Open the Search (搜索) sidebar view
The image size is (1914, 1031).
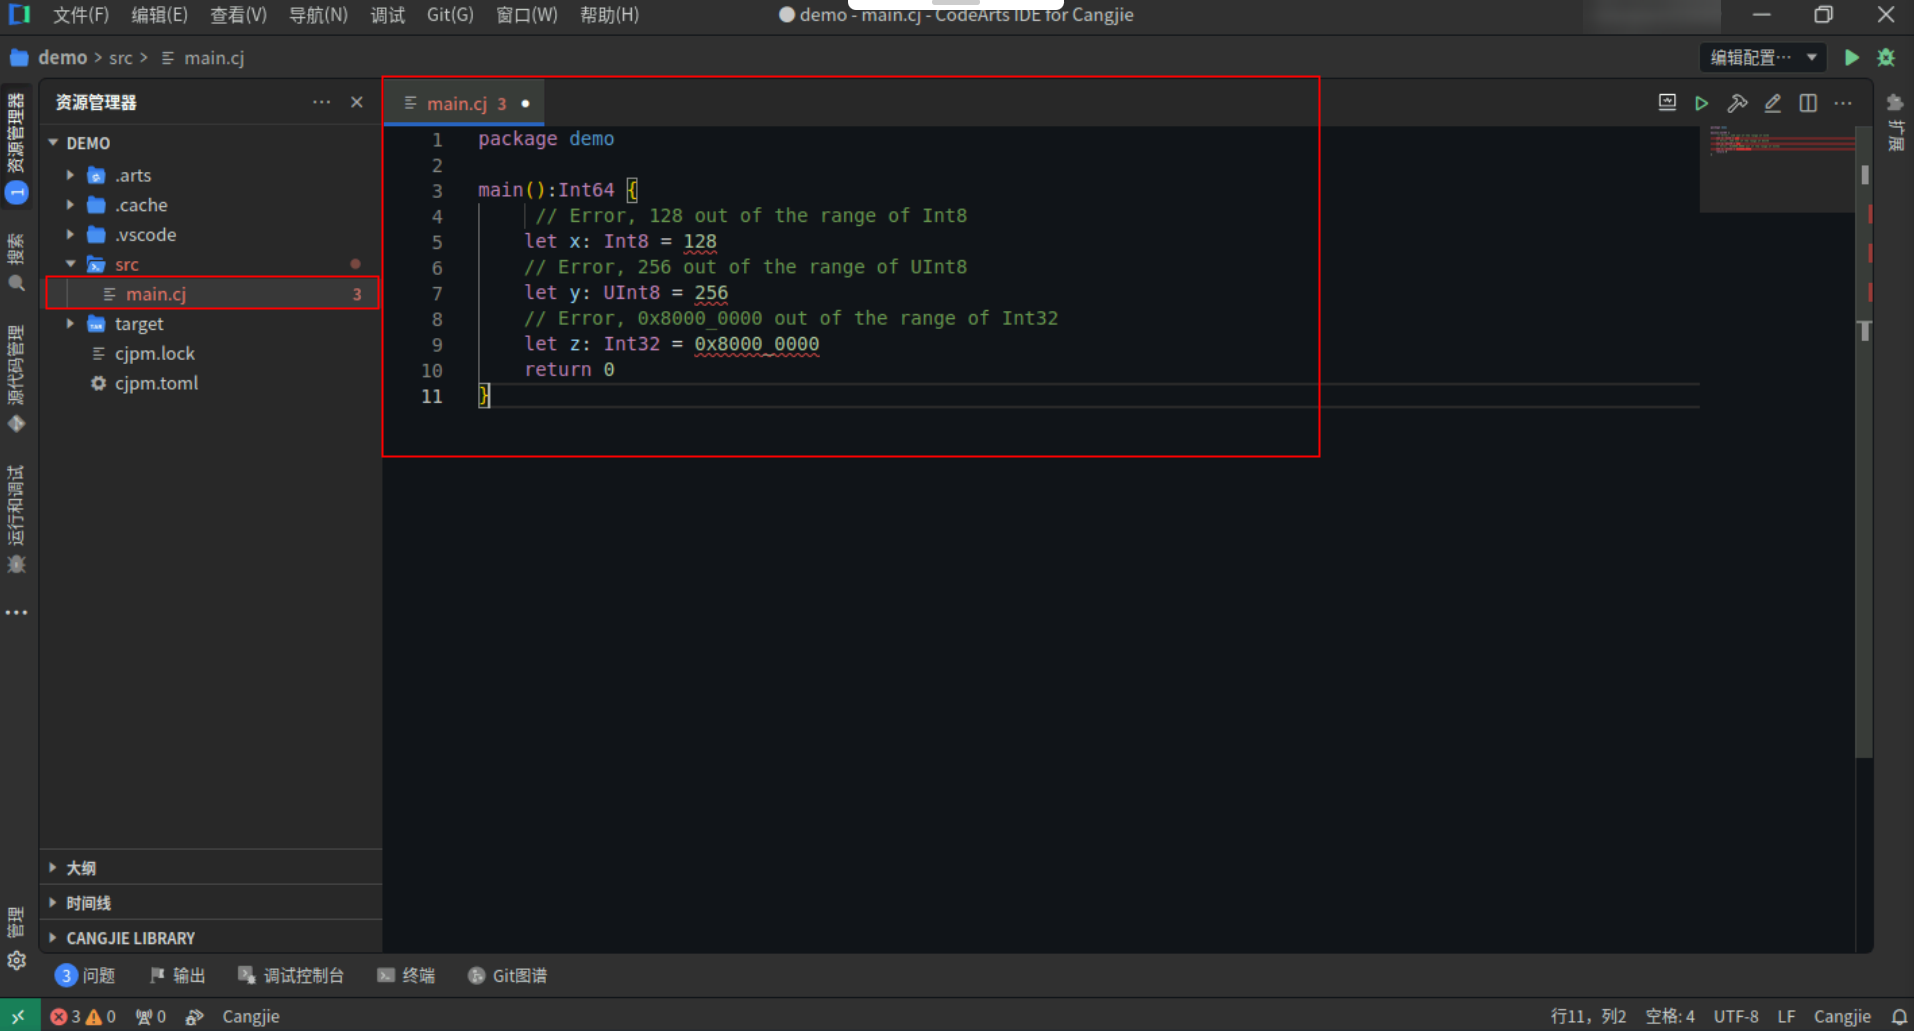click(x=16, y=264)
